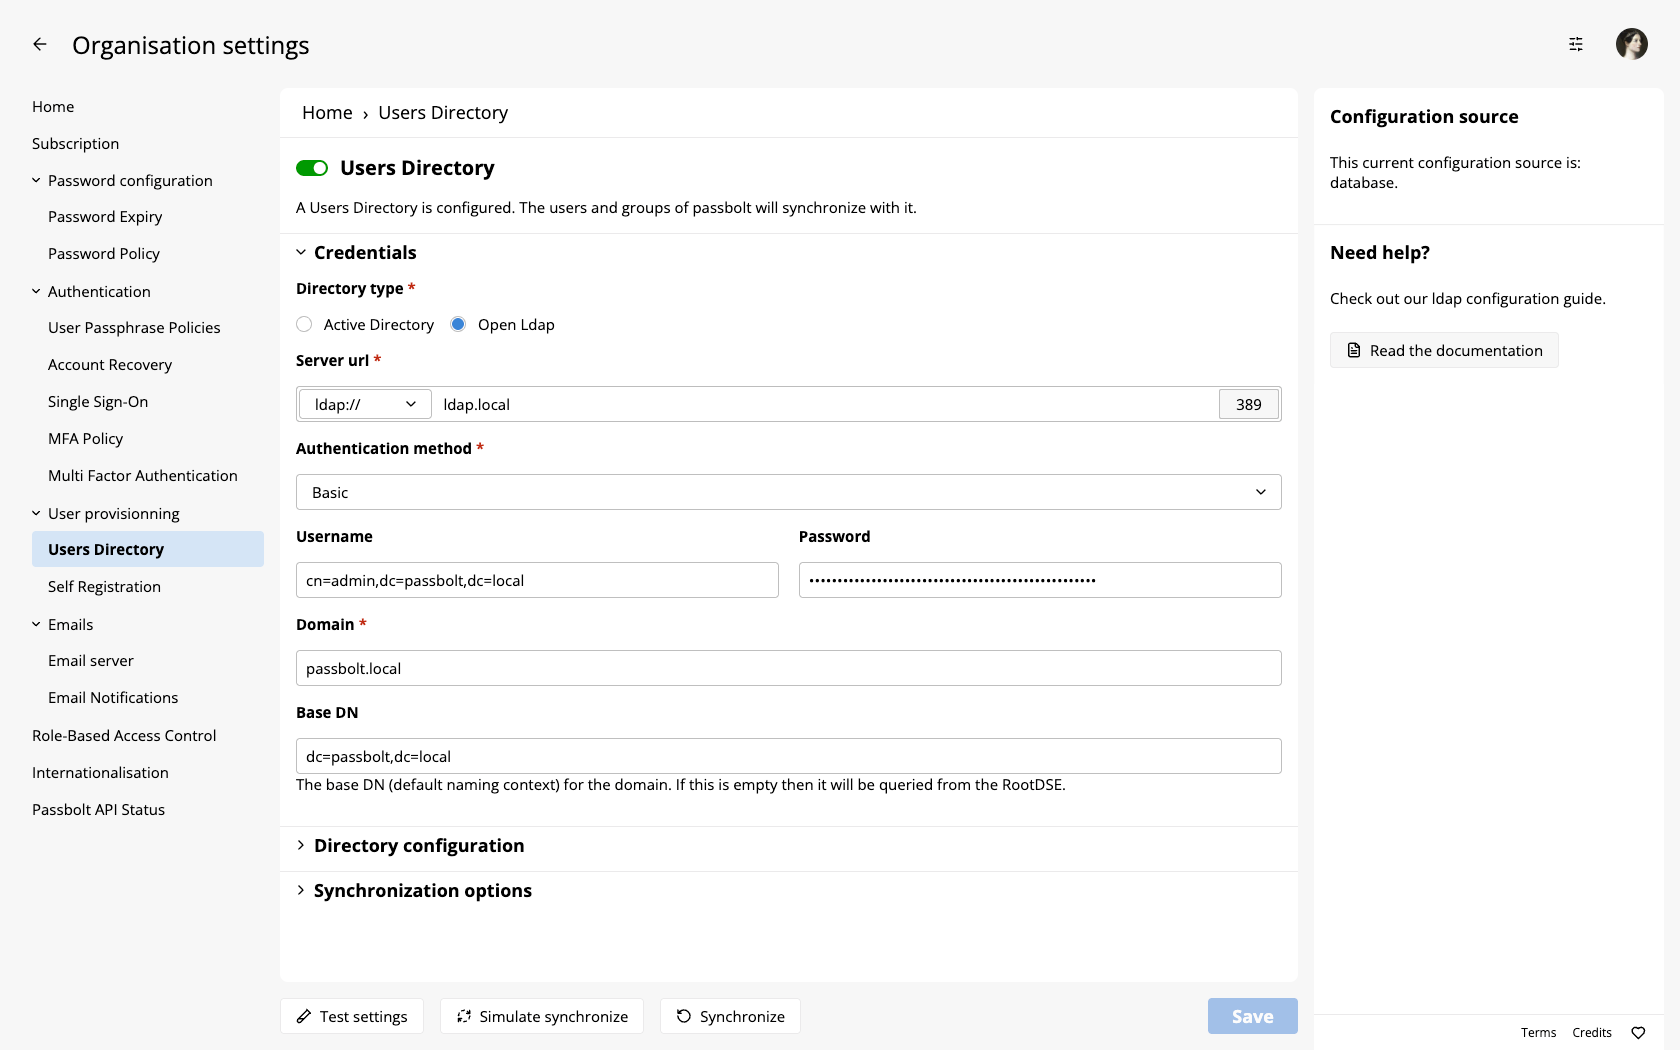Select Active Directory radio button
The width and height of the screenshot is (1680, 1050).
click(x=304, y=324)
